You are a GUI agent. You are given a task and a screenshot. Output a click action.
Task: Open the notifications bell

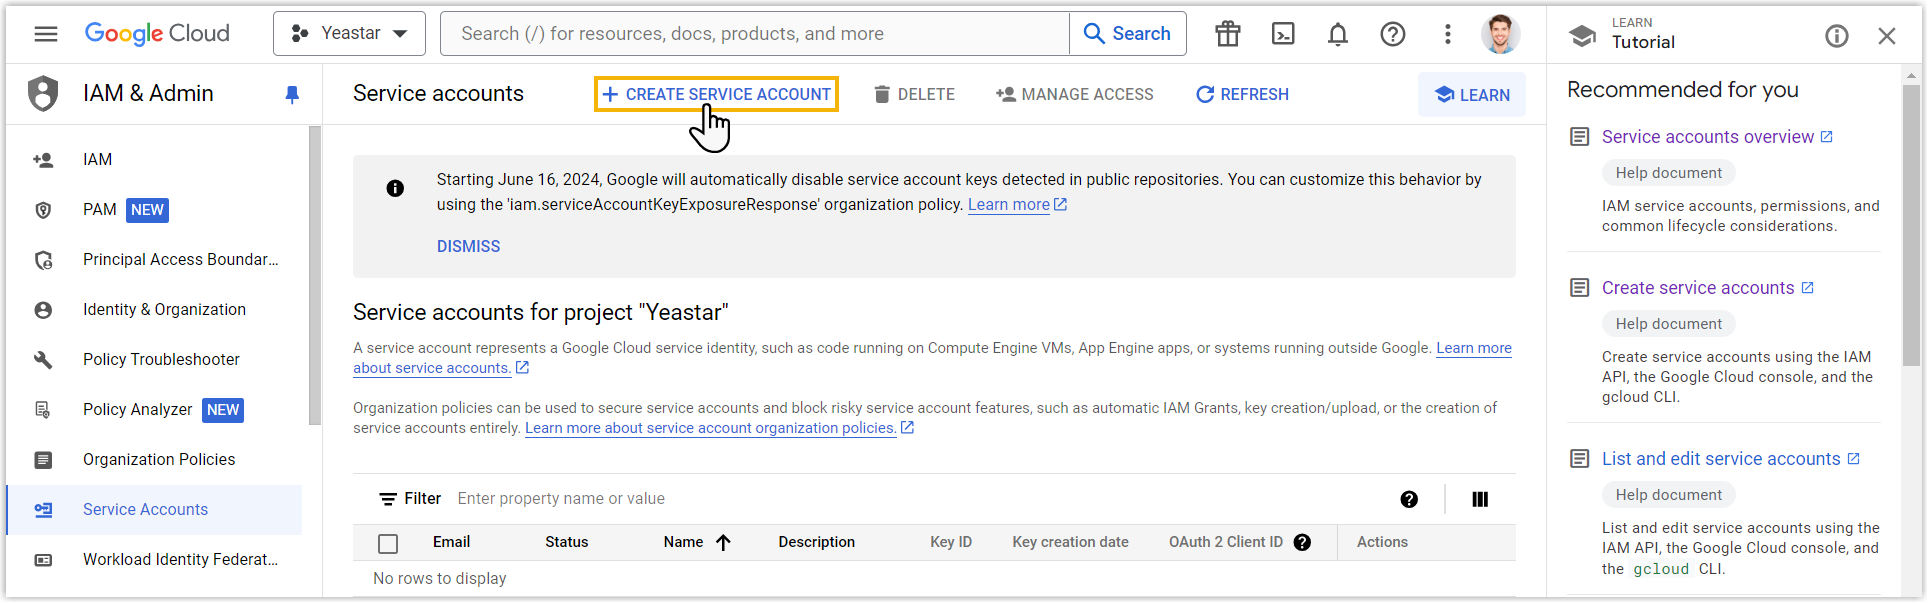click(x=1337, y=34)
